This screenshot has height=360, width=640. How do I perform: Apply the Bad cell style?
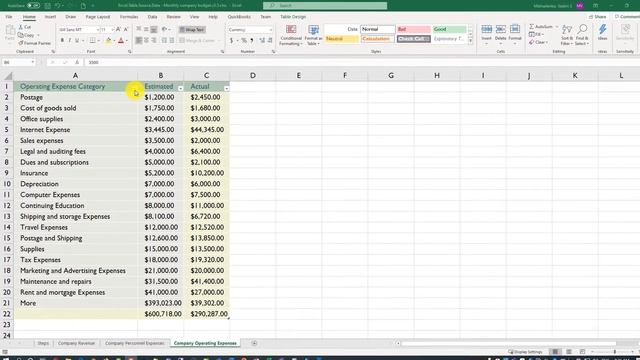tap(413, 29)
